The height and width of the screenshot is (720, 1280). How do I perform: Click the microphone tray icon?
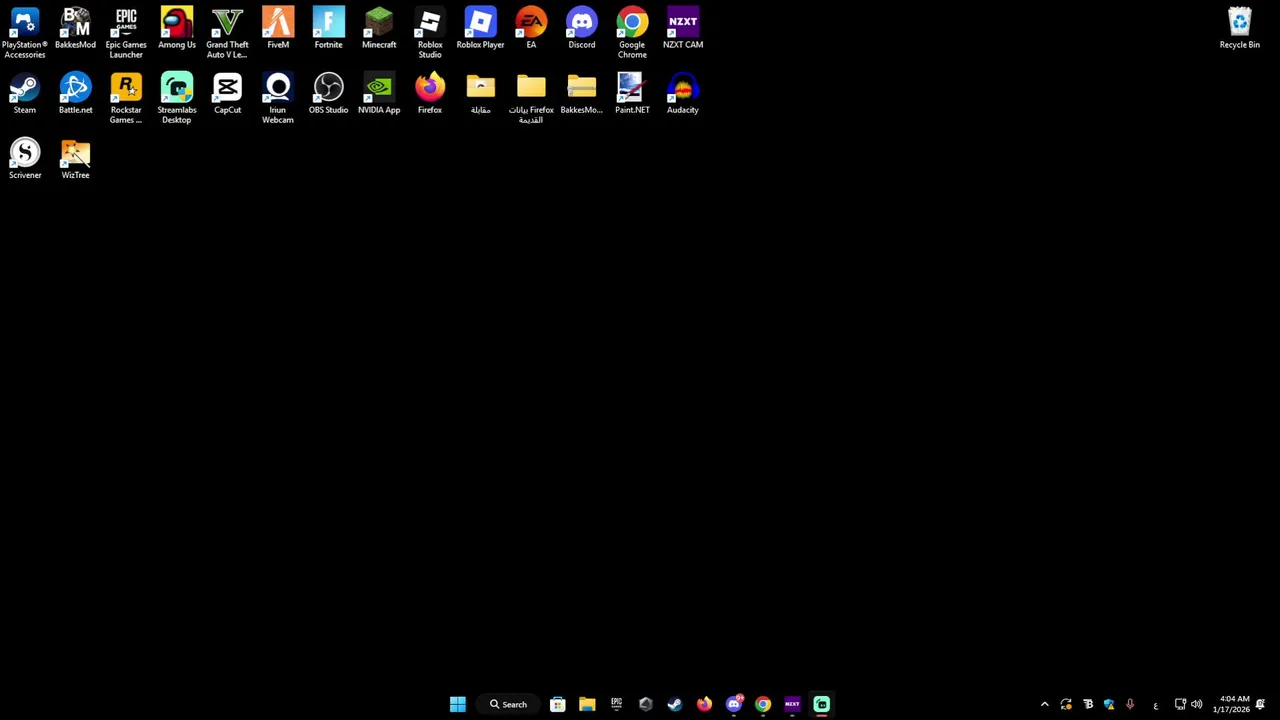[x=1130, y=704]
